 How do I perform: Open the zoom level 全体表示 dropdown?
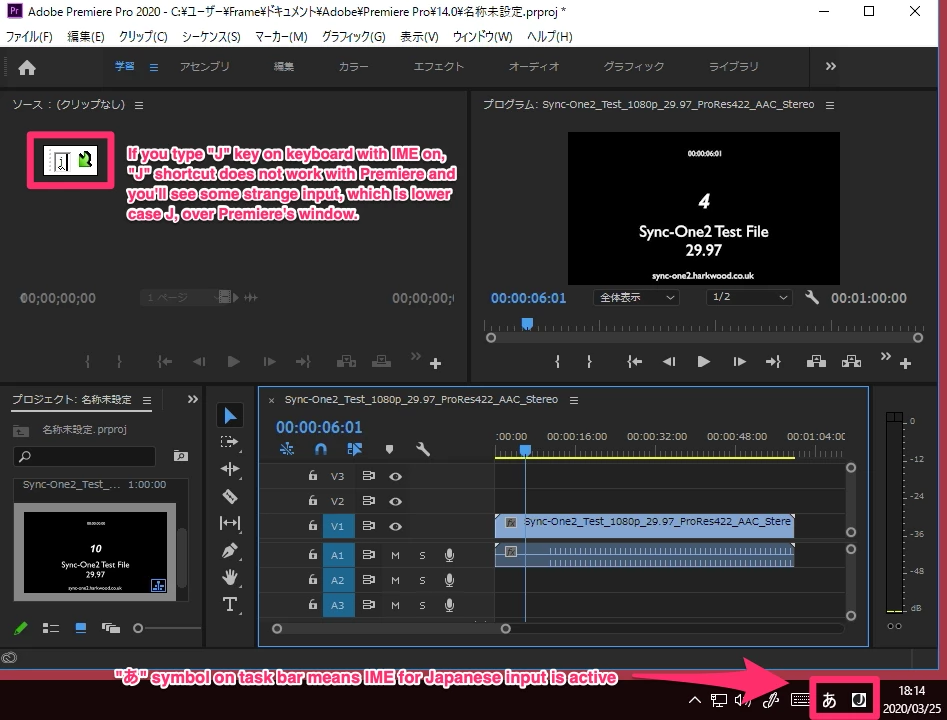636,297
